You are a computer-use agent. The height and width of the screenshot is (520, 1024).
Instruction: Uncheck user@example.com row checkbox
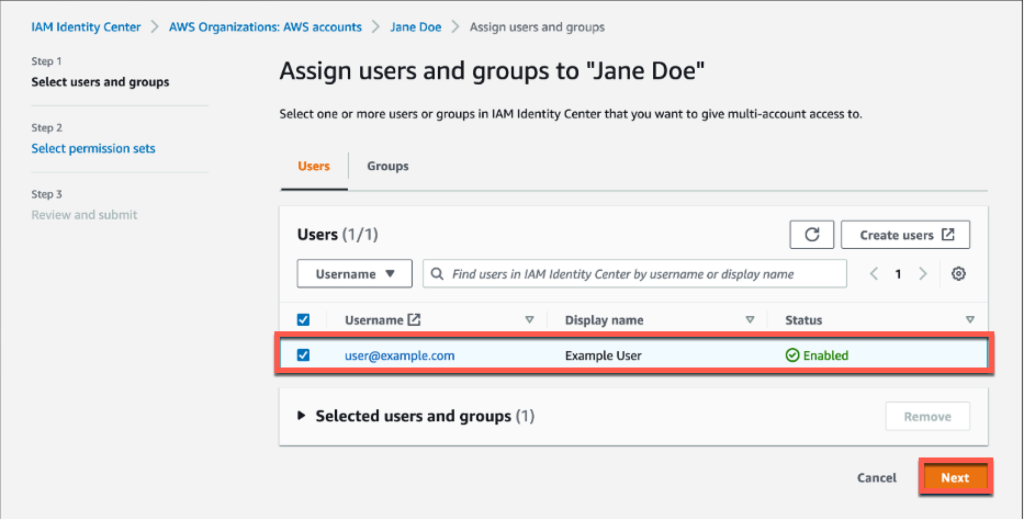pyautogui.click(x=303, y=355)
